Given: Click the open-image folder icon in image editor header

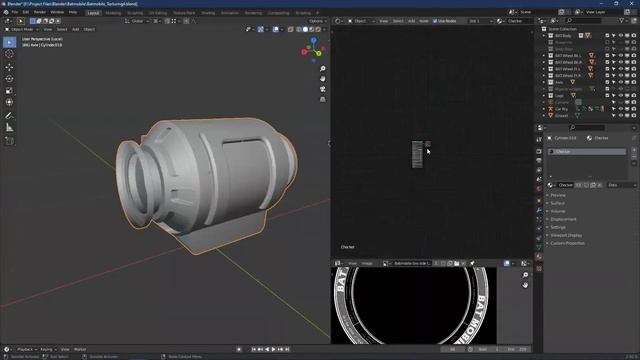Looking at the screenshot, I should (x=456, y=264).
